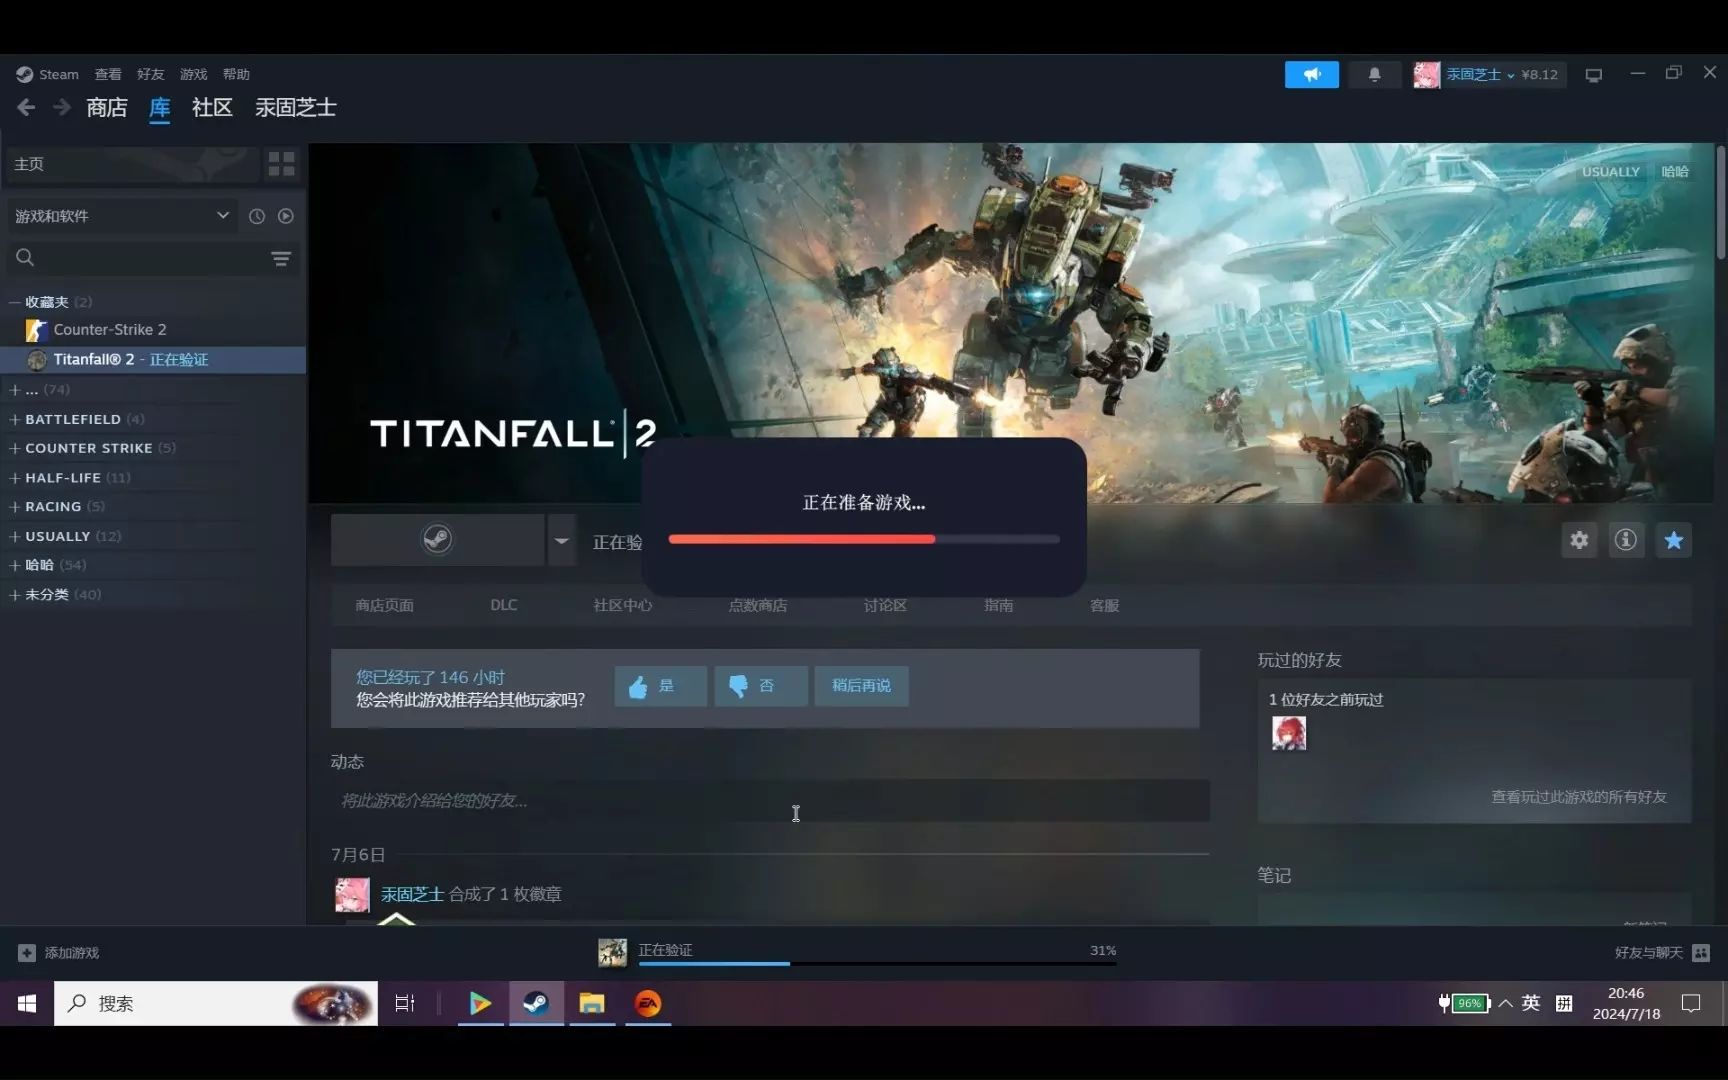This screenshot has height=1080, width=1728.
Task: Click the library search field
Action: coord(140,258)
